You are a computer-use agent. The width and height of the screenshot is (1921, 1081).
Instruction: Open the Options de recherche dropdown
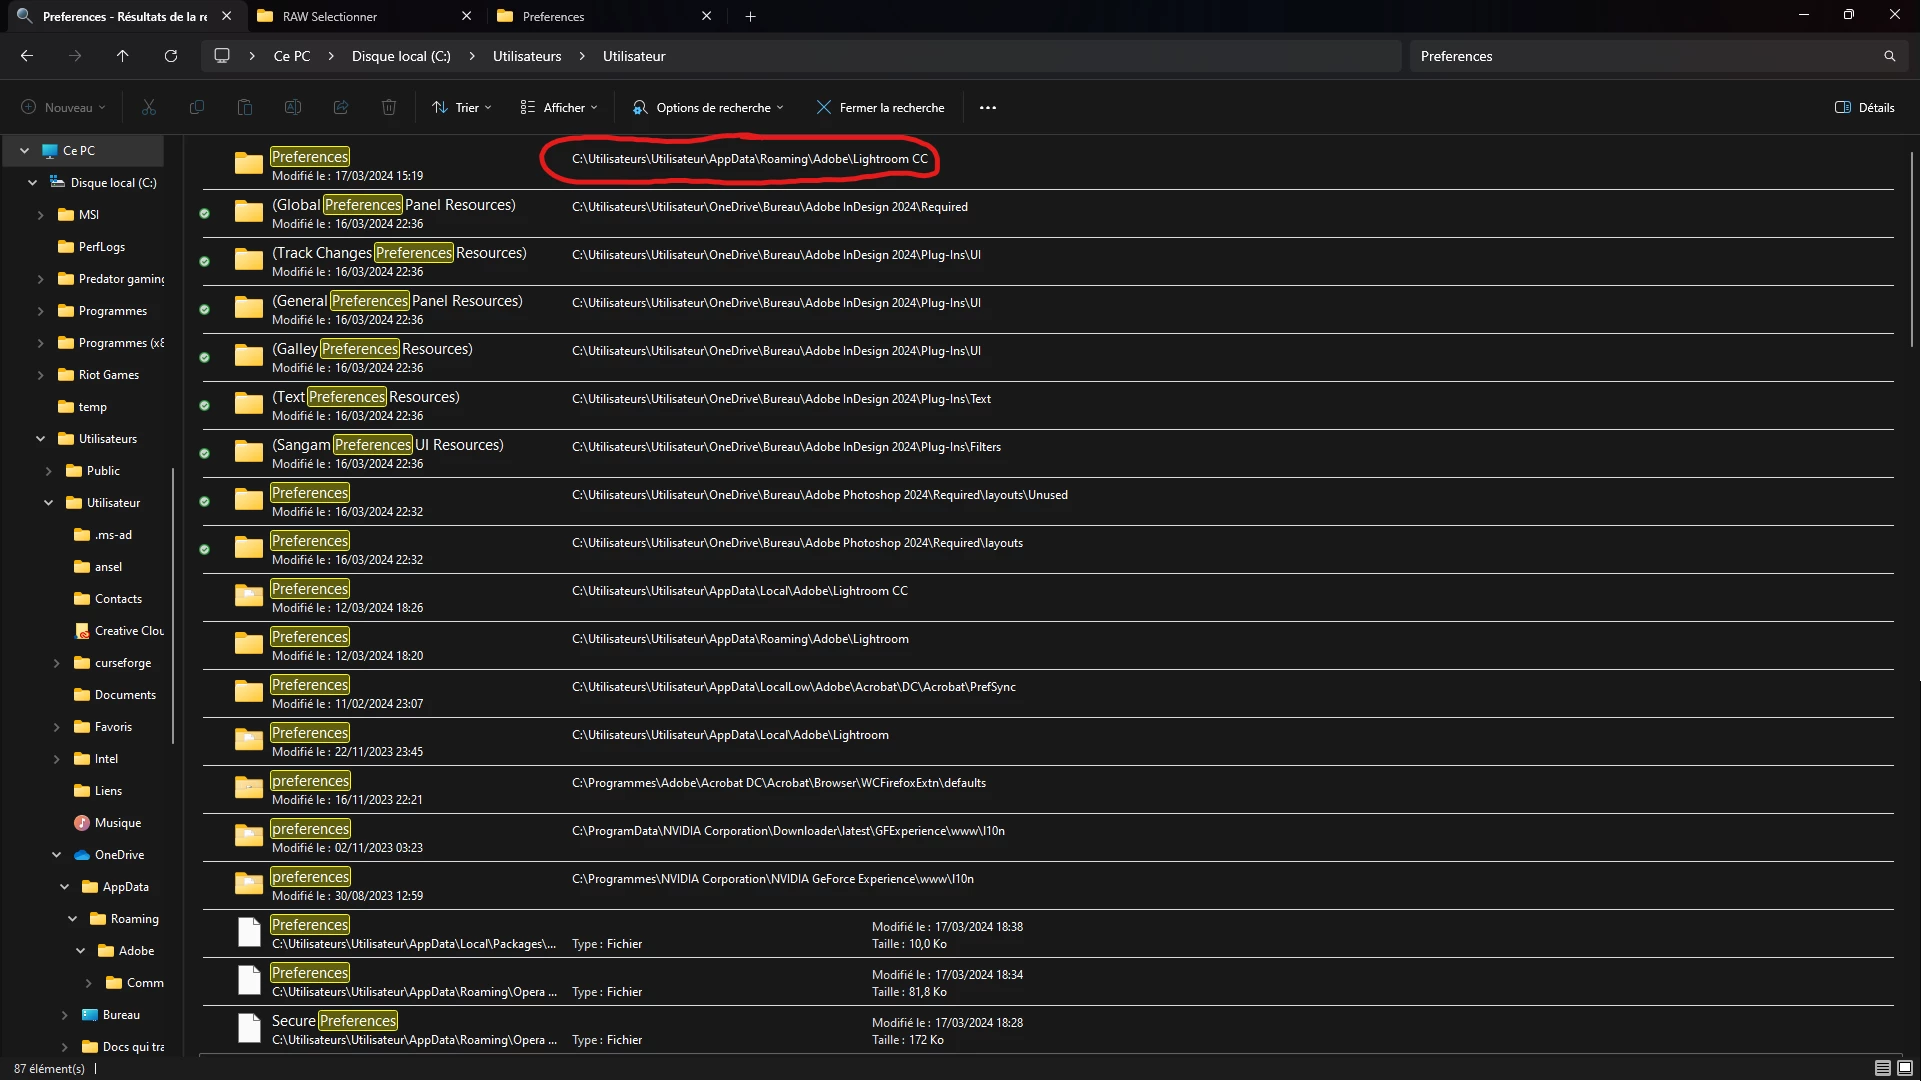click(x=709, y=107)
